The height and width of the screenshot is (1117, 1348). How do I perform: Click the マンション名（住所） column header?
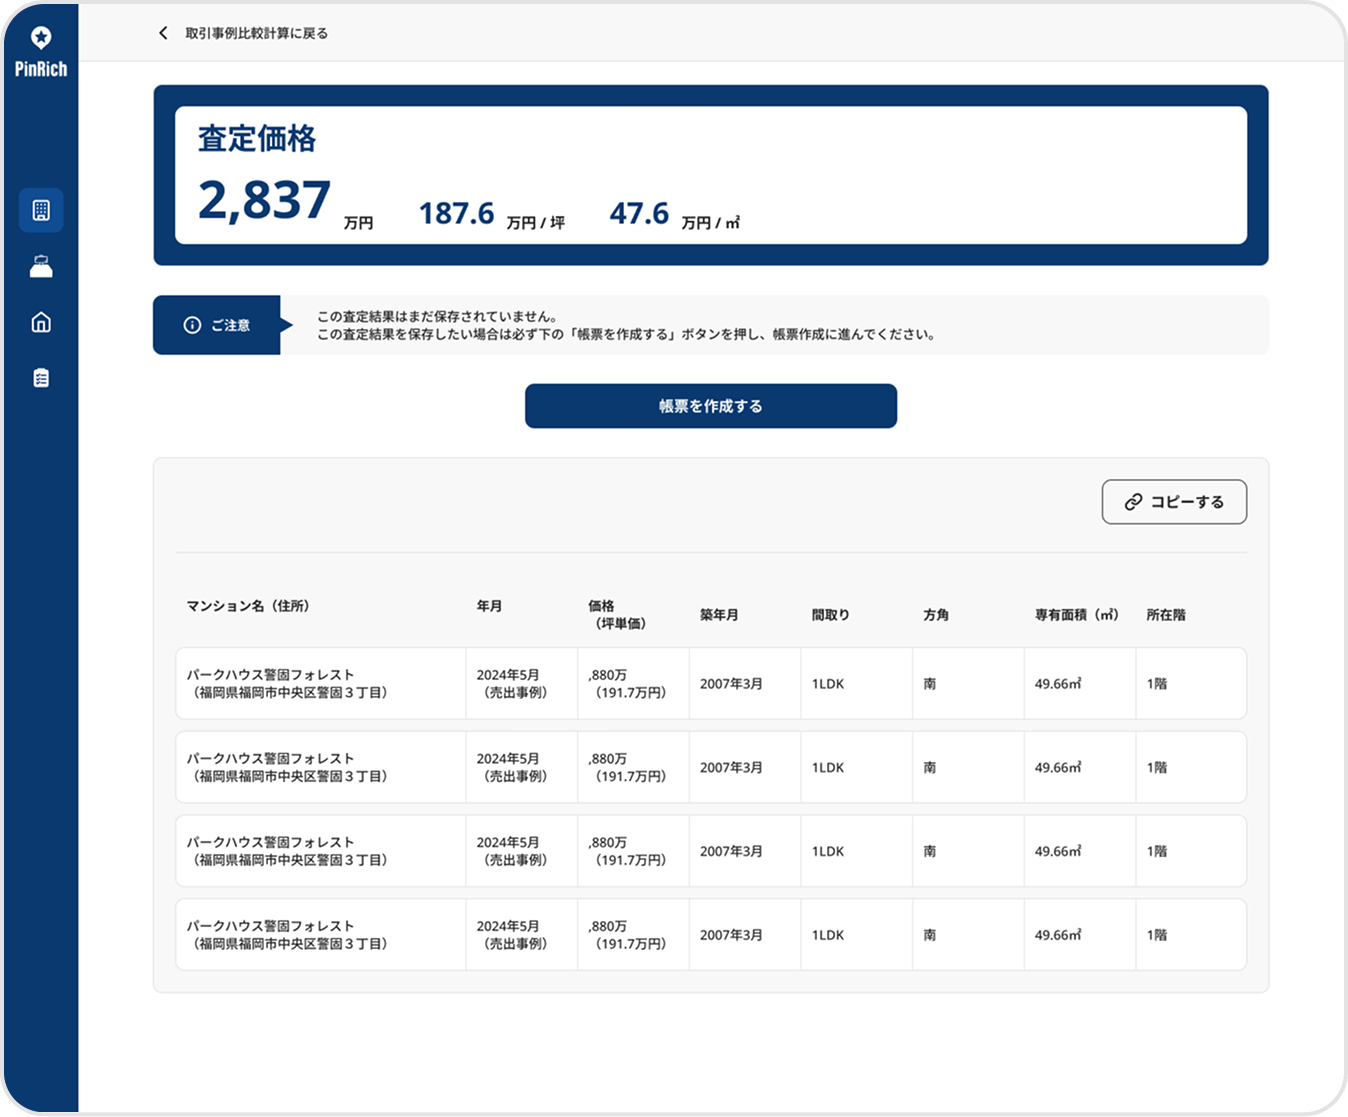(248, 606)
